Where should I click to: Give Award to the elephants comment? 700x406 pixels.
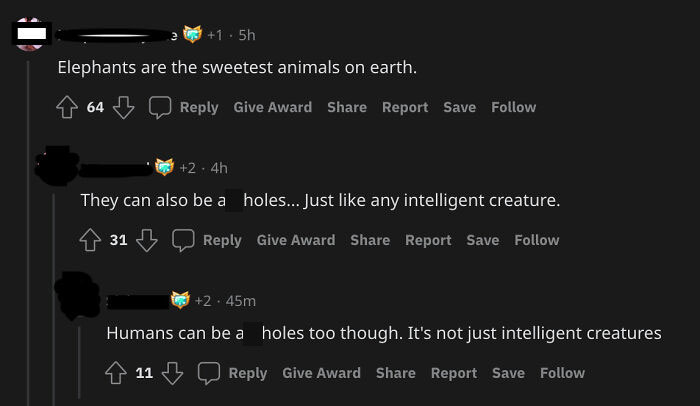272,107
